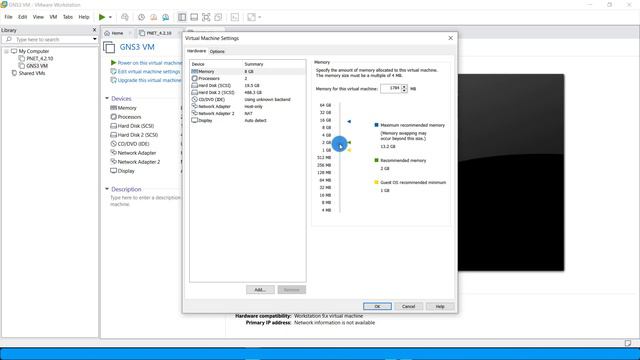The width and height of the screenshot is (640, 360).
Task: Select GNS3 VM in the Library tree
Action: click(x=37, y=66)
